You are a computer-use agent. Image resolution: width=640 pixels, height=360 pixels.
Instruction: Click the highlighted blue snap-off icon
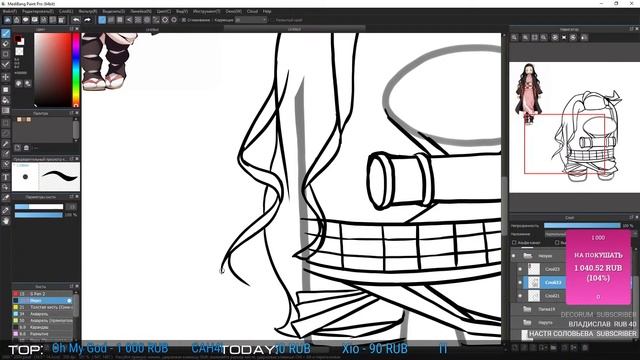tap(102, 20)
